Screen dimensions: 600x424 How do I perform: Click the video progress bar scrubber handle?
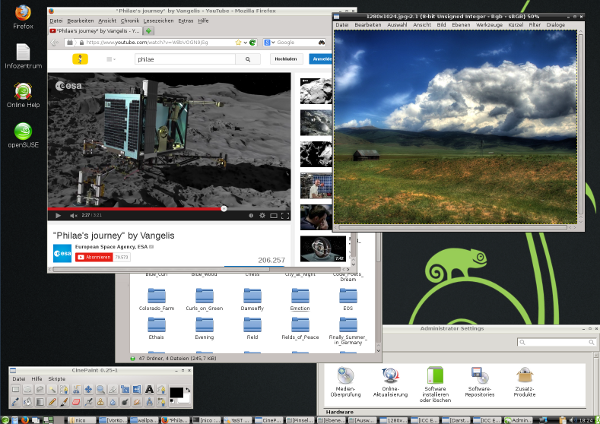[224, 209]
